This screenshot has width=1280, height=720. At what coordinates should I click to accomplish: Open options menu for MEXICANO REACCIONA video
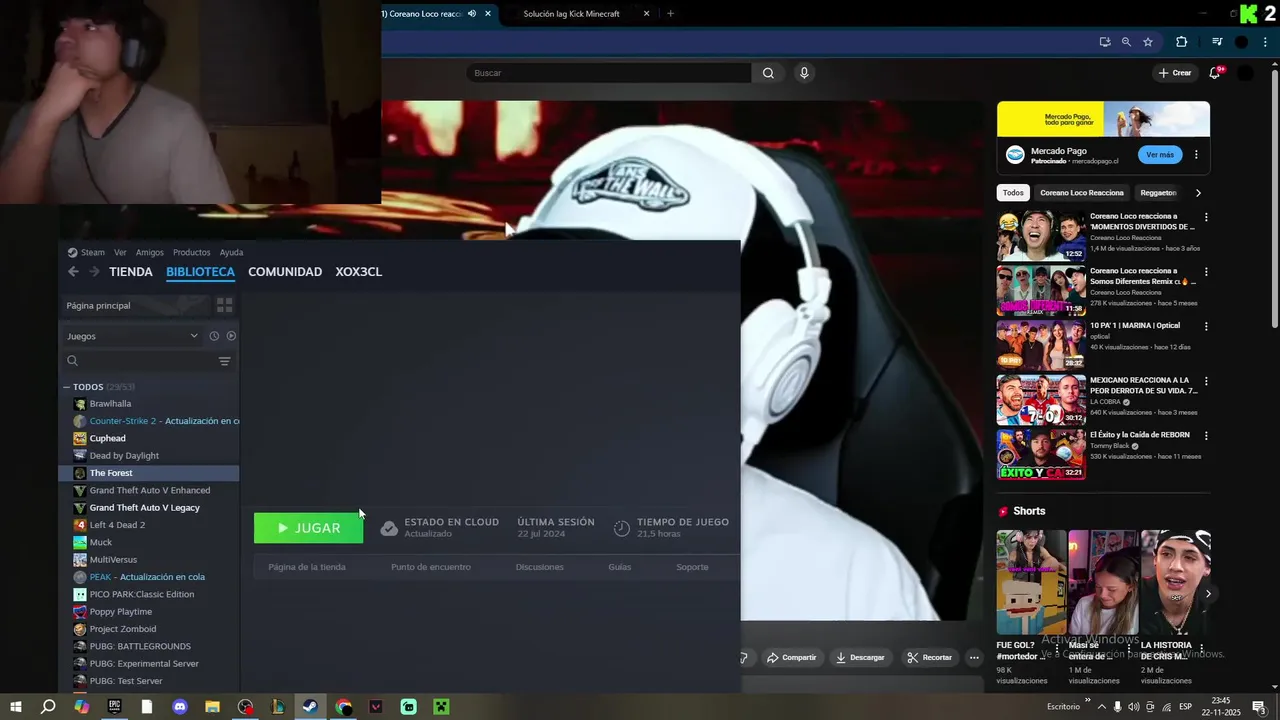click(x=1206, y=381)
